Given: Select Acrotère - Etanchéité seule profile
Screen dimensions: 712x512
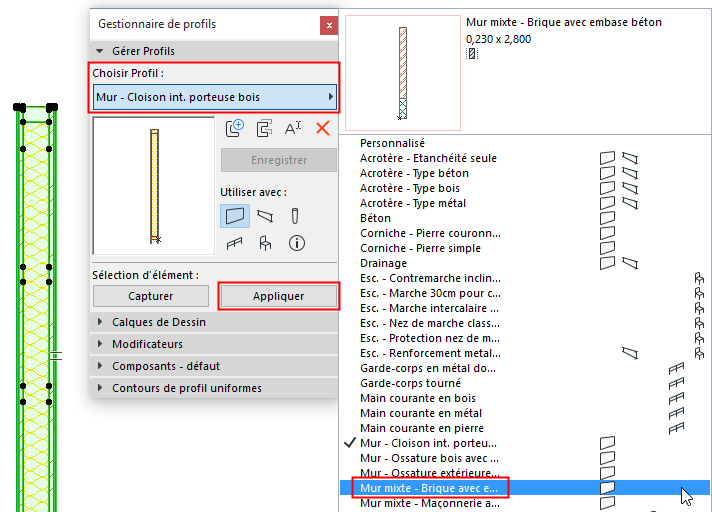Looking at the screenshot, I should click(x=525, y=158).
